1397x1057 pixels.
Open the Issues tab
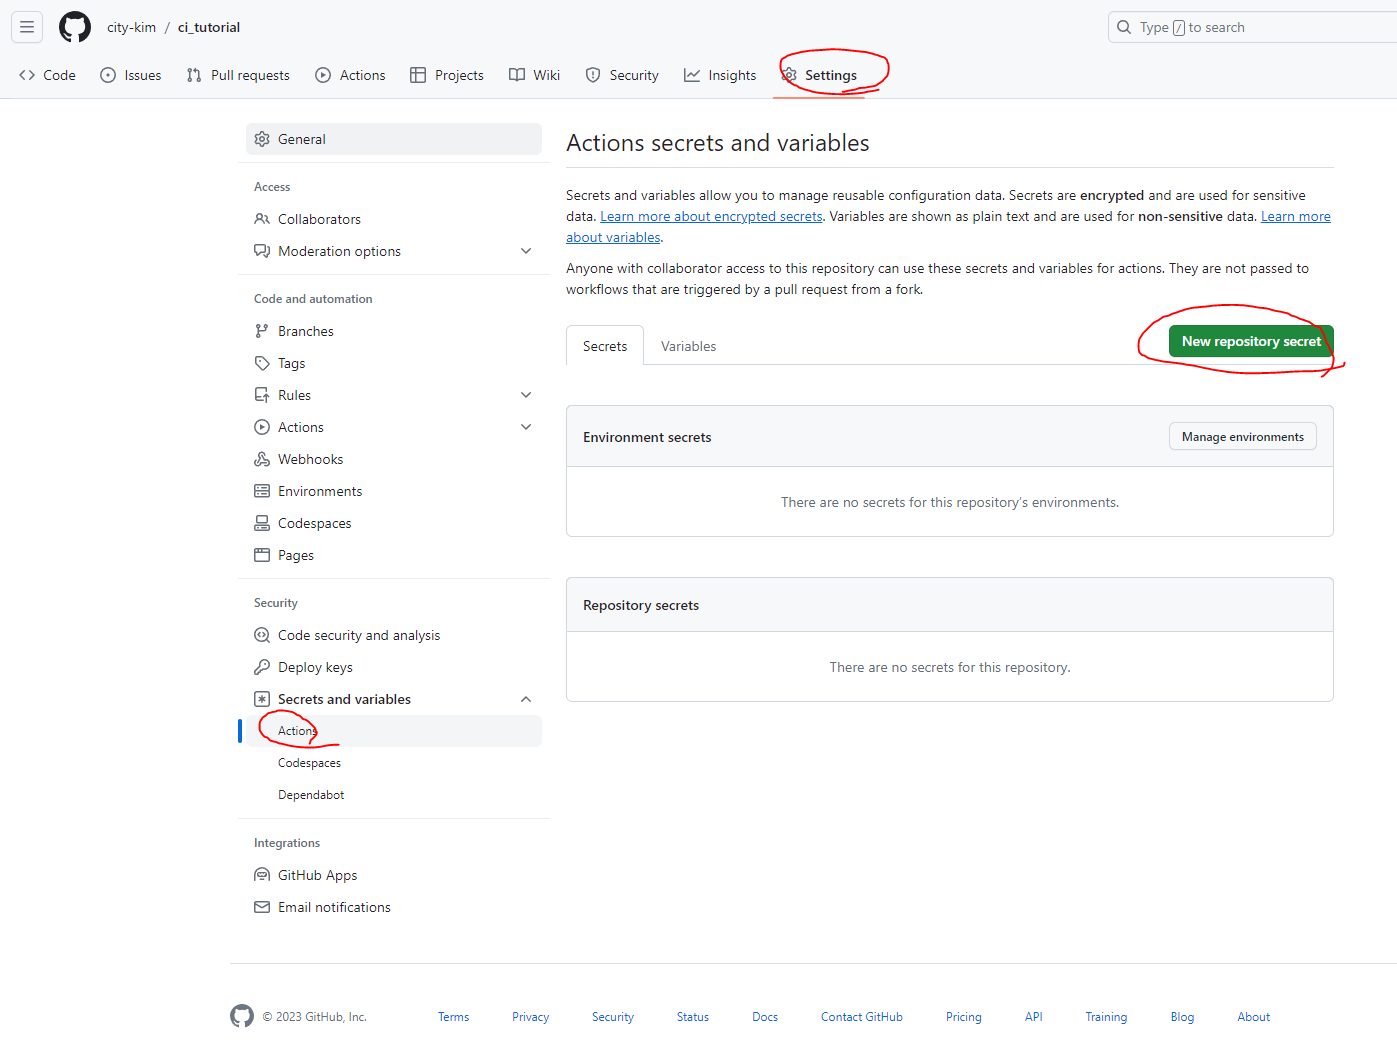131,75
